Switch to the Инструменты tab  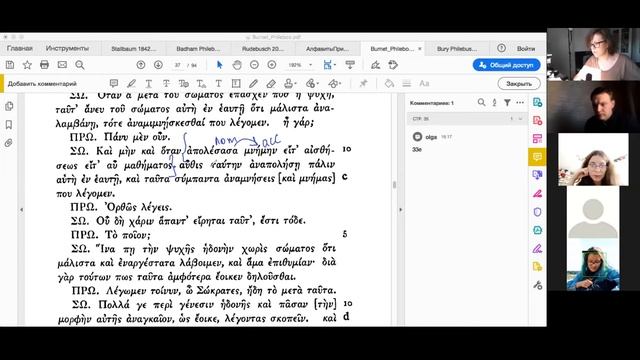[67, 48]
